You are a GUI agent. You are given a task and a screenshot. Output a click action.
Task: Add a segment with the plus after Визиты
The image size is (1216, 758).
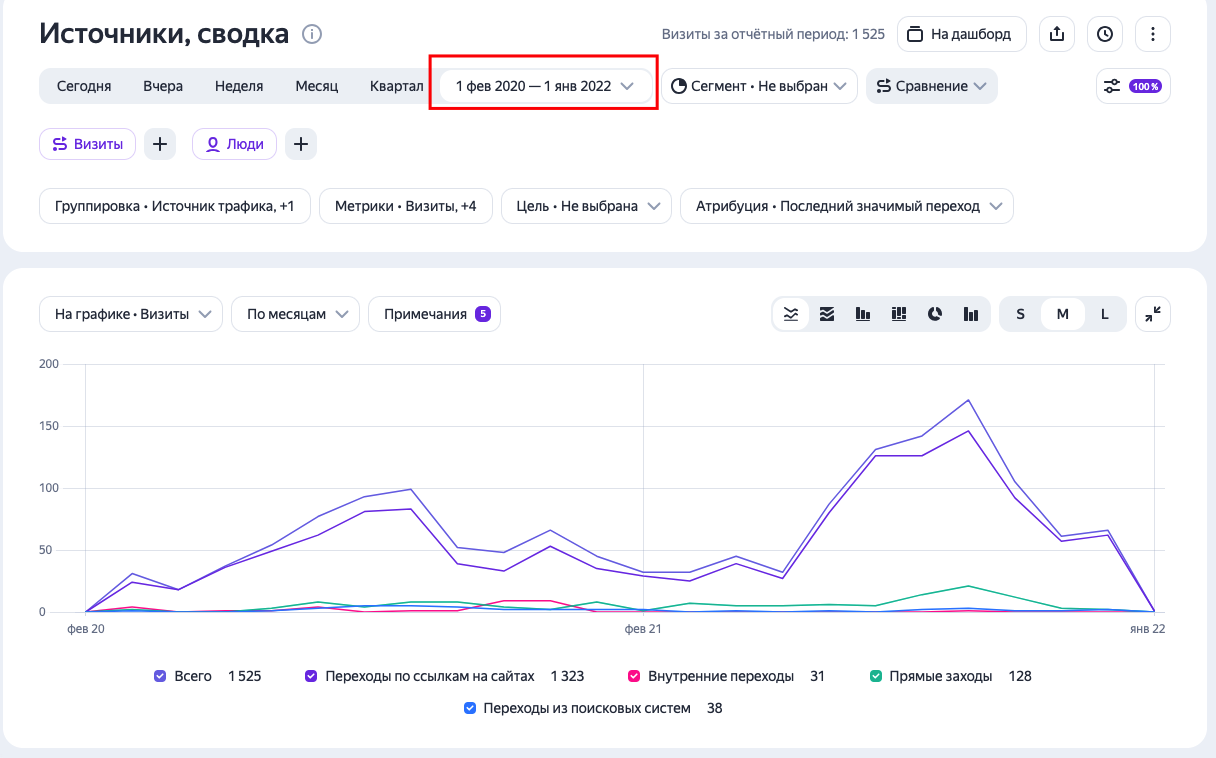click(160, 144)
